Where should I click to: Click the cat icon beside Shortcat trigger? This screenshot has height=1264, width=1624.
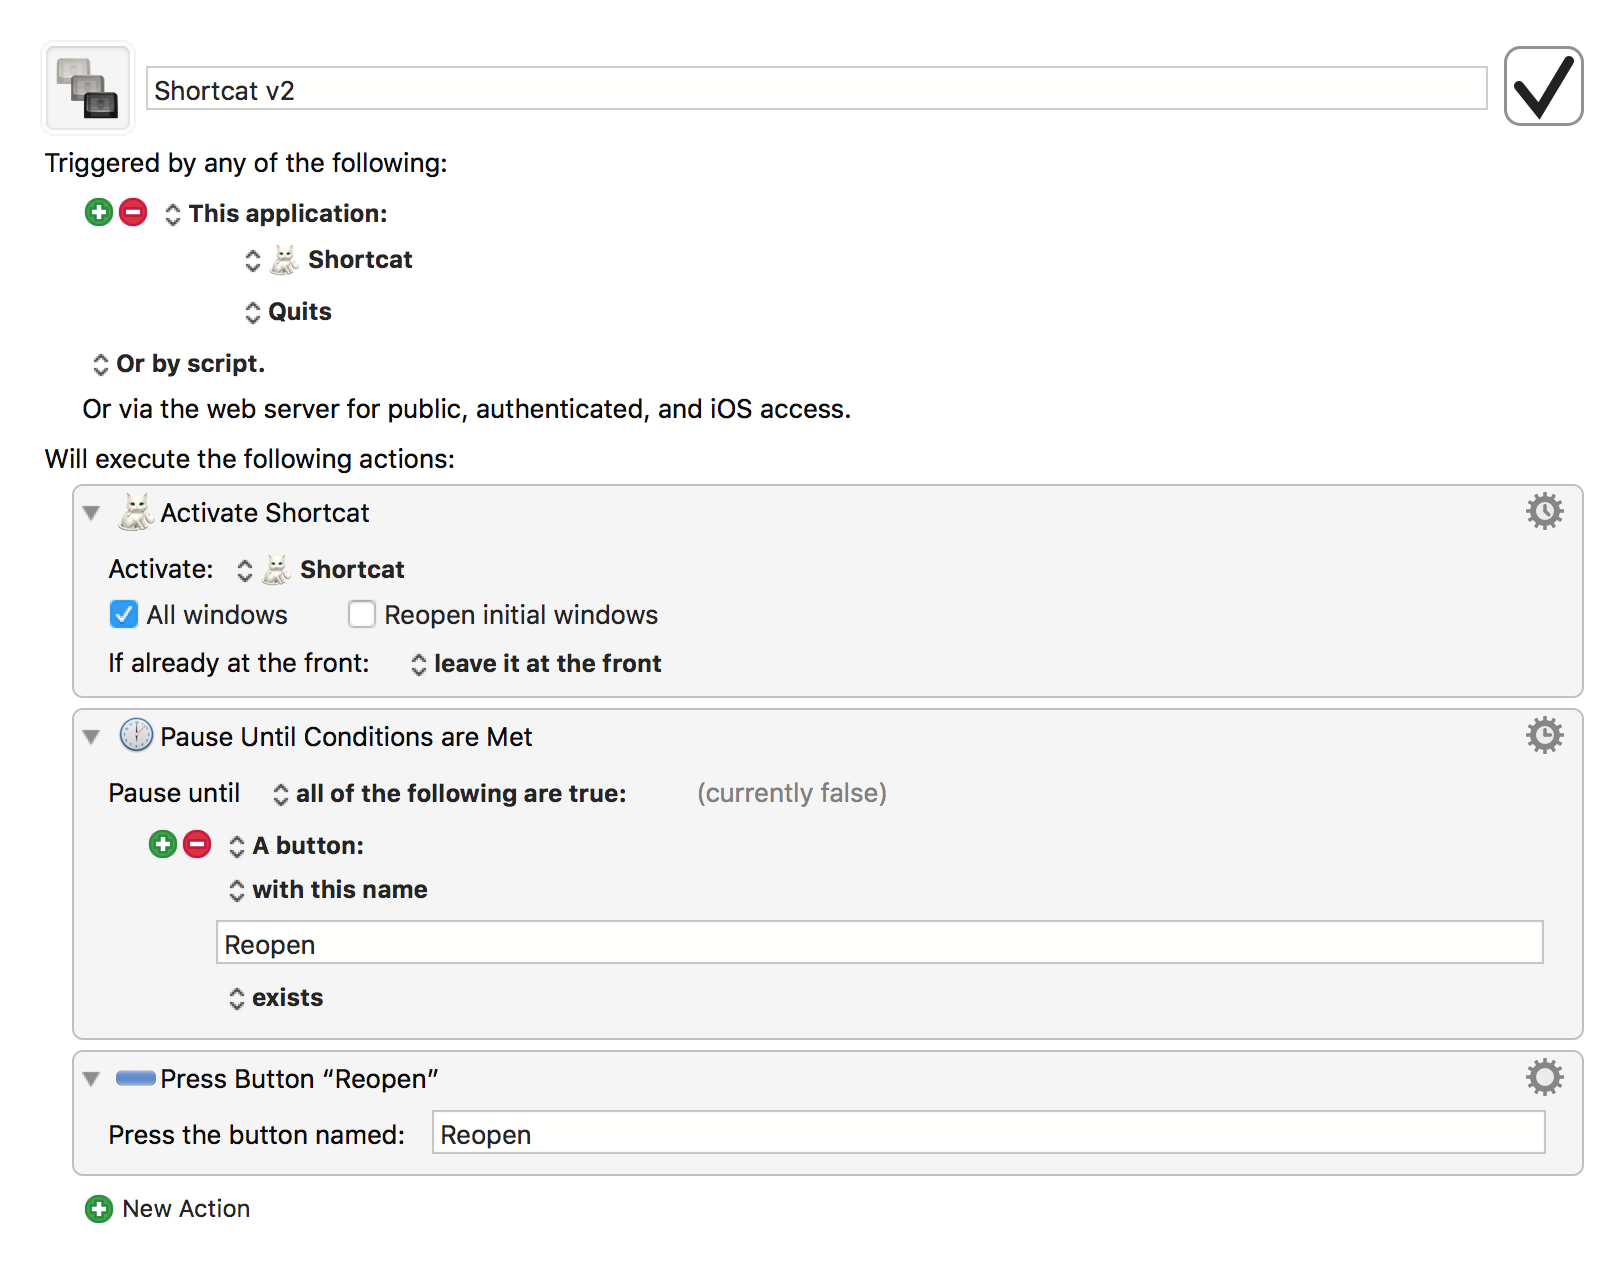coord(285,260)
